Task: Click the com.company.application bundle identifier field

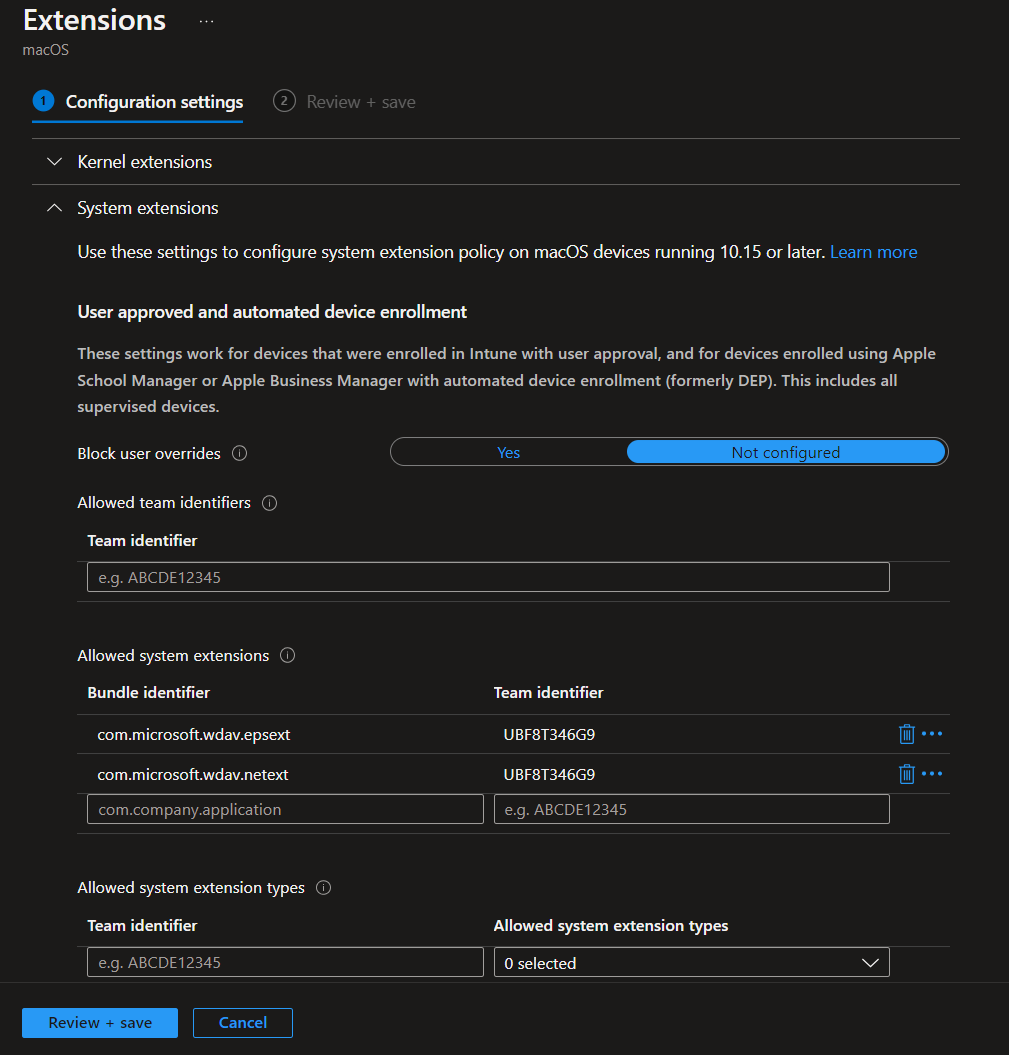Action: [285, 810]
